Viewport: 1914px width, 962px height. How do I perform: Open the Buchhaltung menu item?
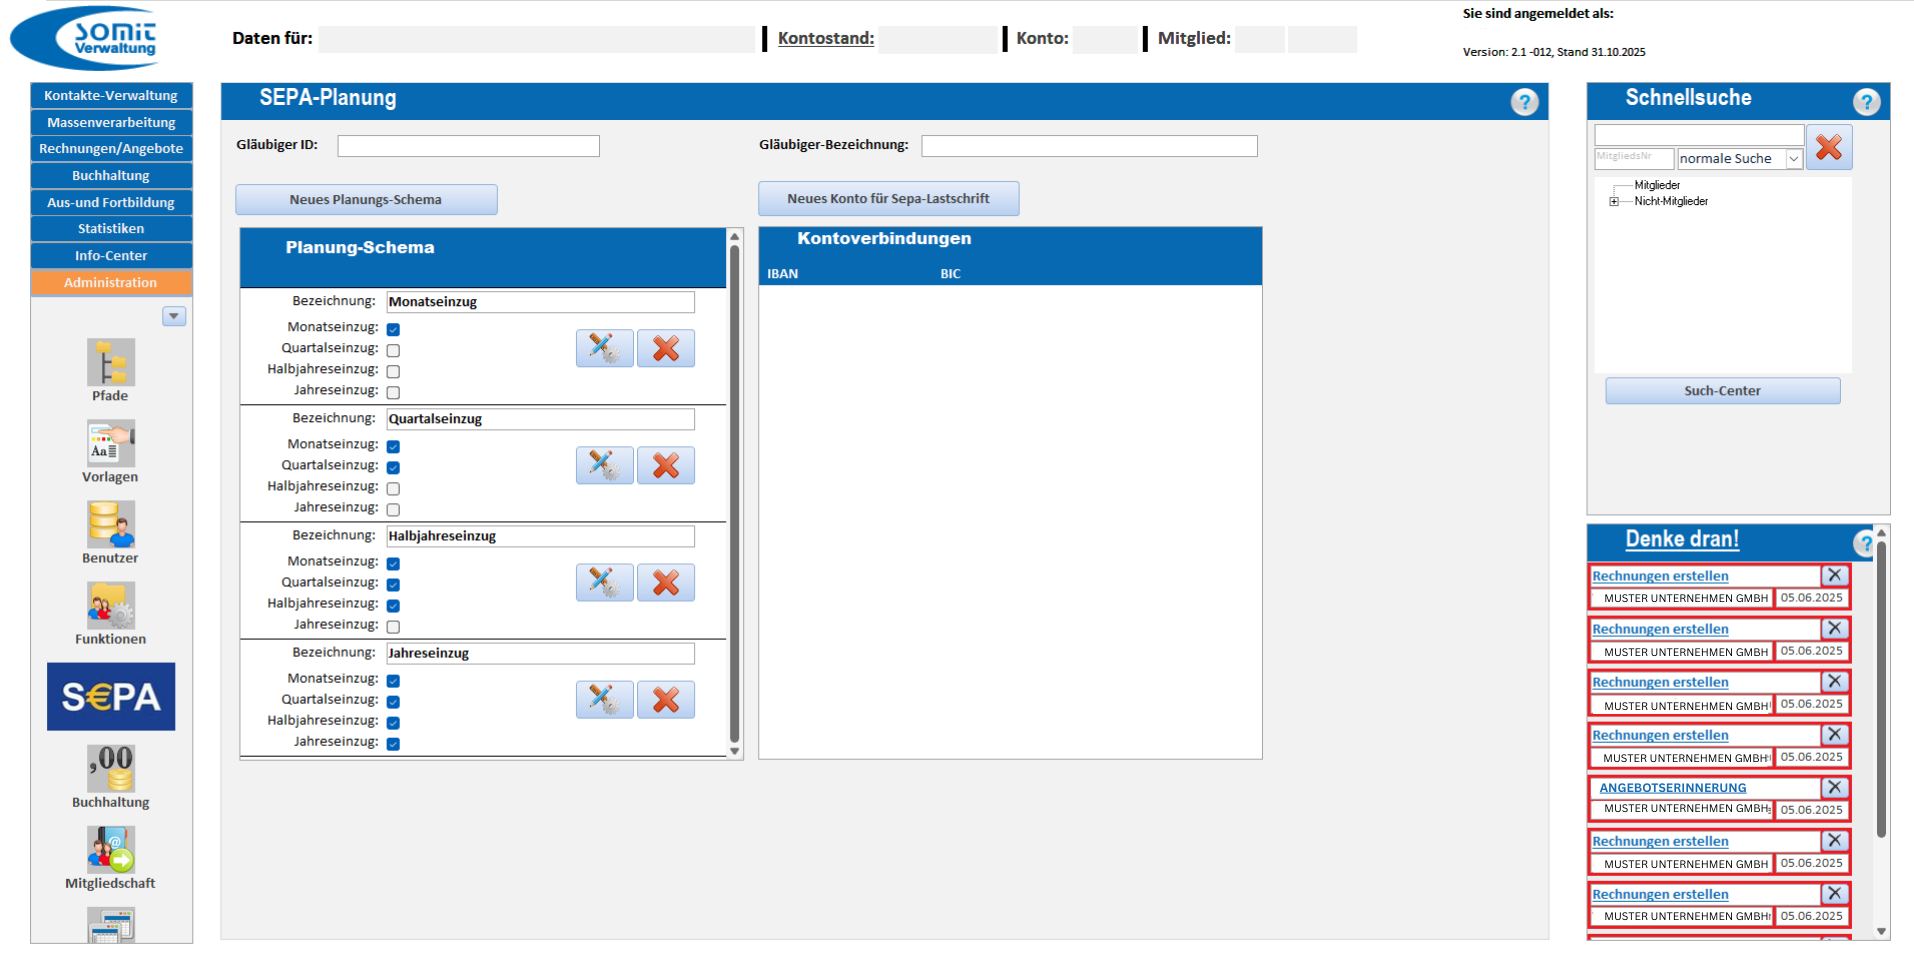(x=111, y=175)
